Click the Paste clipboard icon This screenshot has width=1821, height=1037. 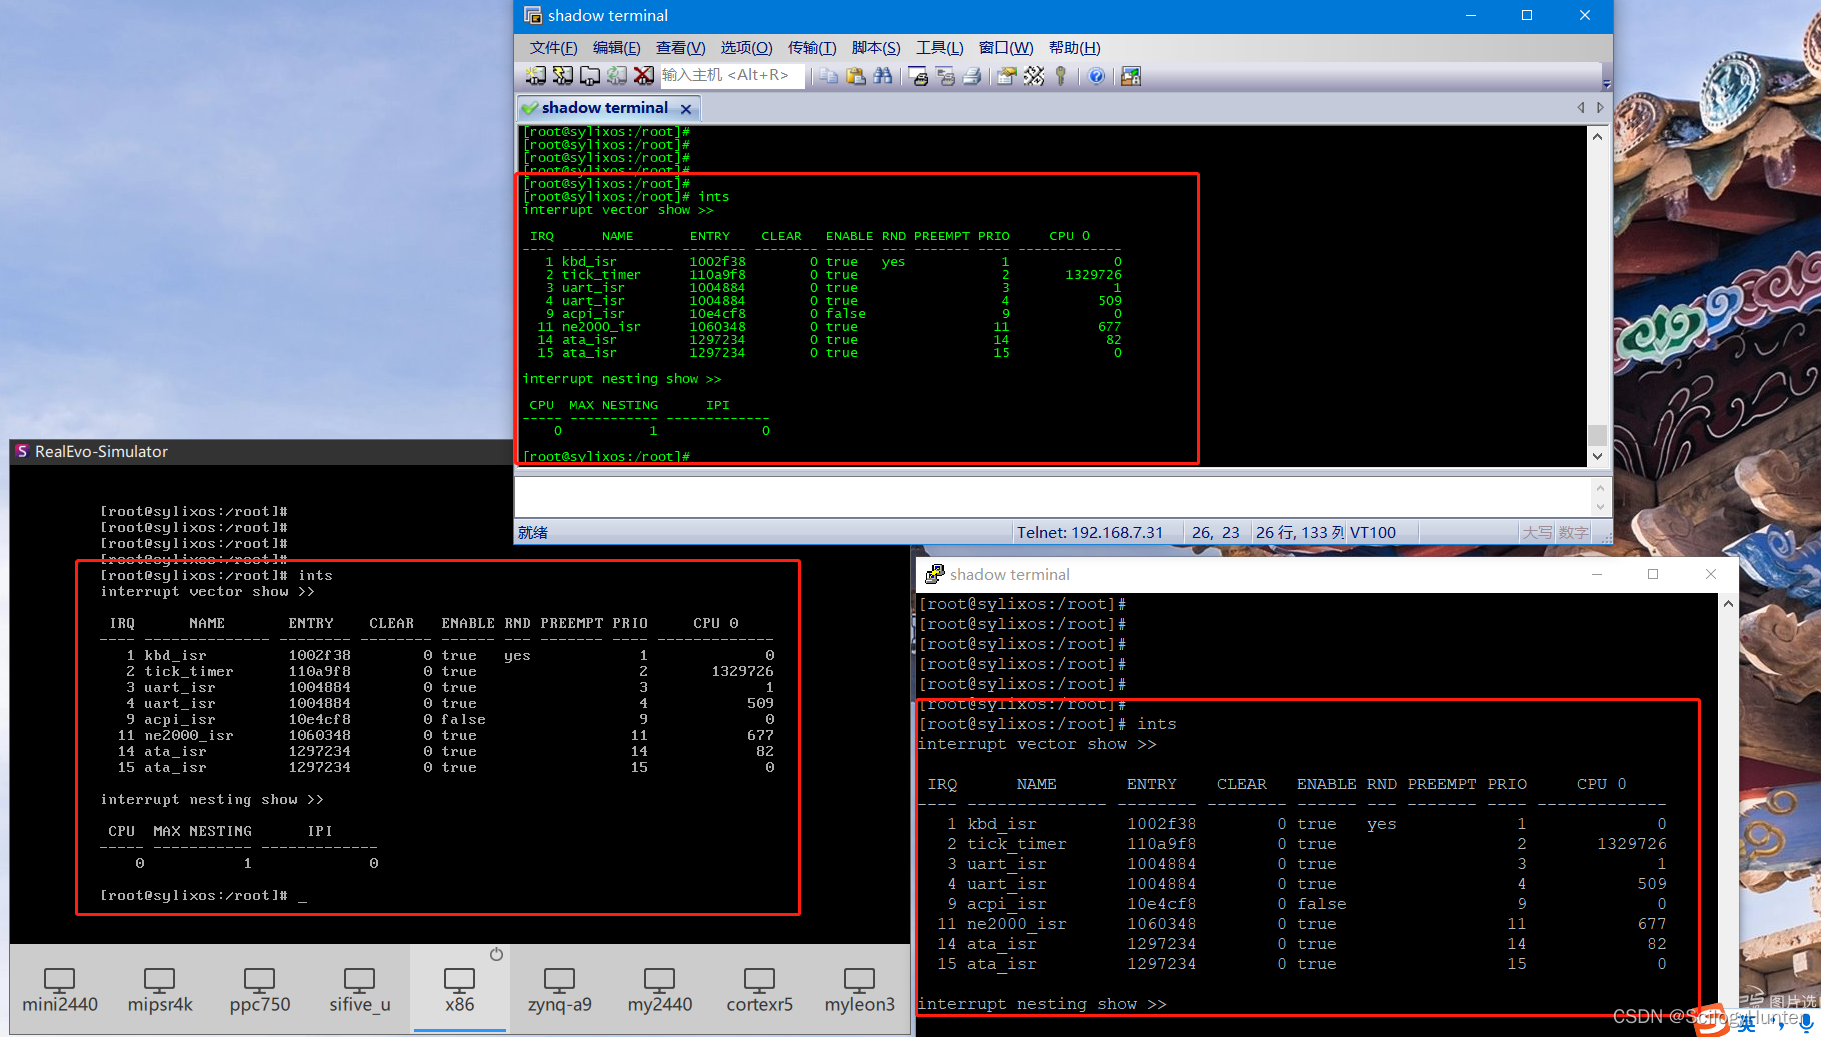(856, 76)
